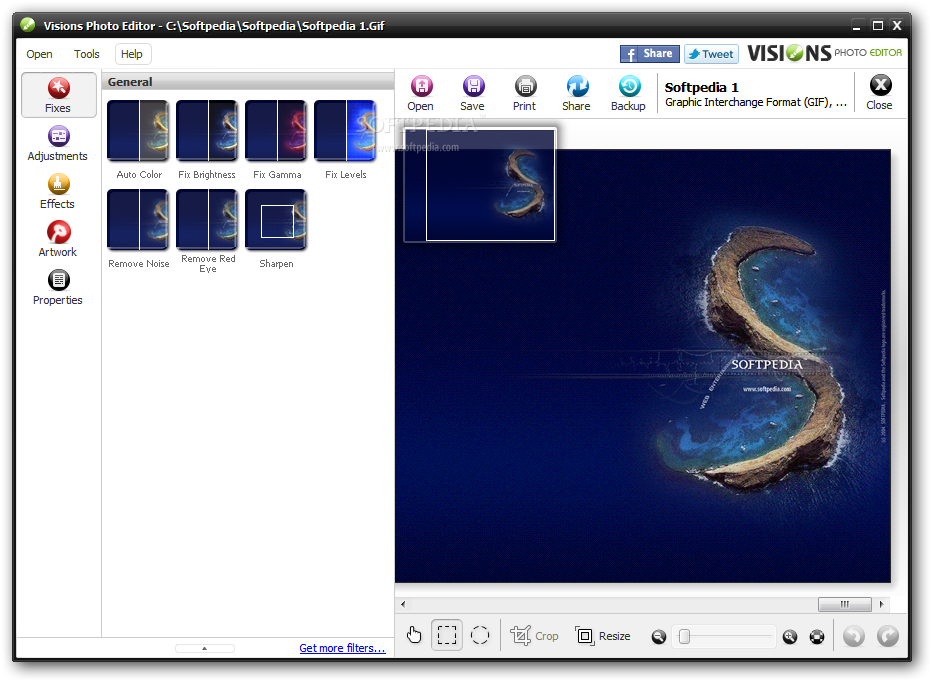
Task: Click the undo arrow button
Action: pos(854,636)
